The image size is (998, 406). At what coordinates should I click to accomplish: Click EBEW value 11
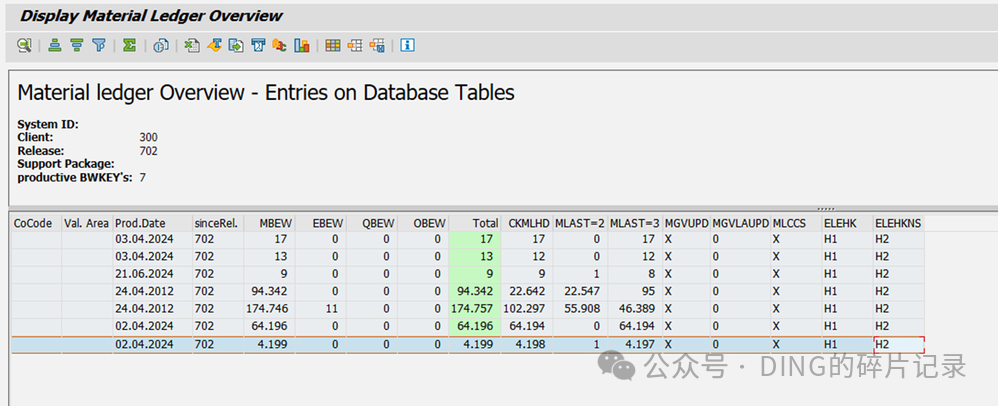[321, 309]
